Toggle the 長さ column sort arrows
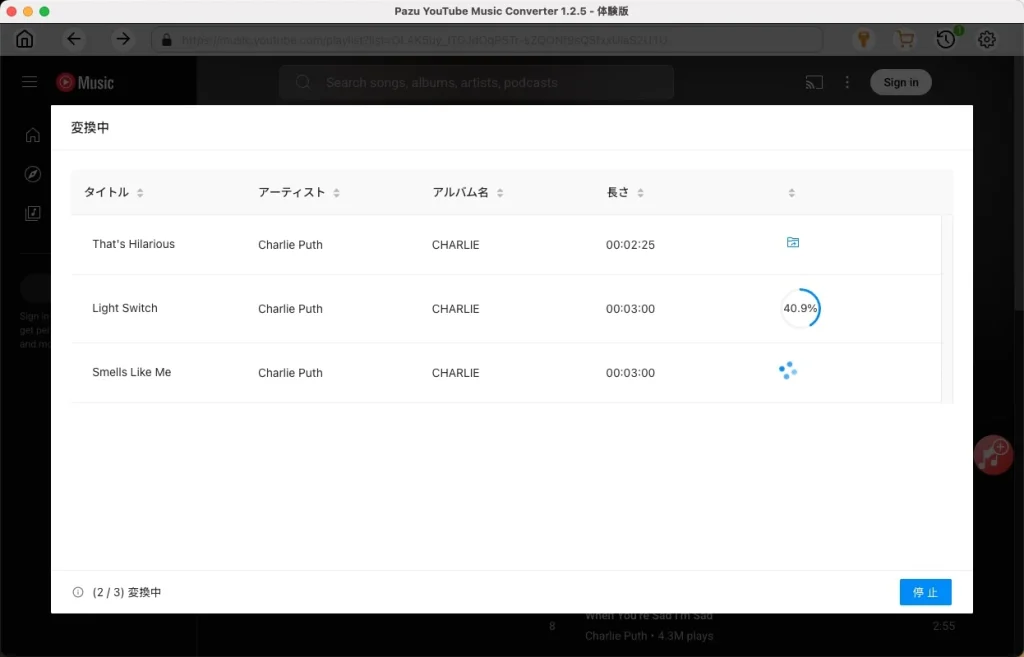Screen dimensions: 1024x657 [x=640, y=192]
